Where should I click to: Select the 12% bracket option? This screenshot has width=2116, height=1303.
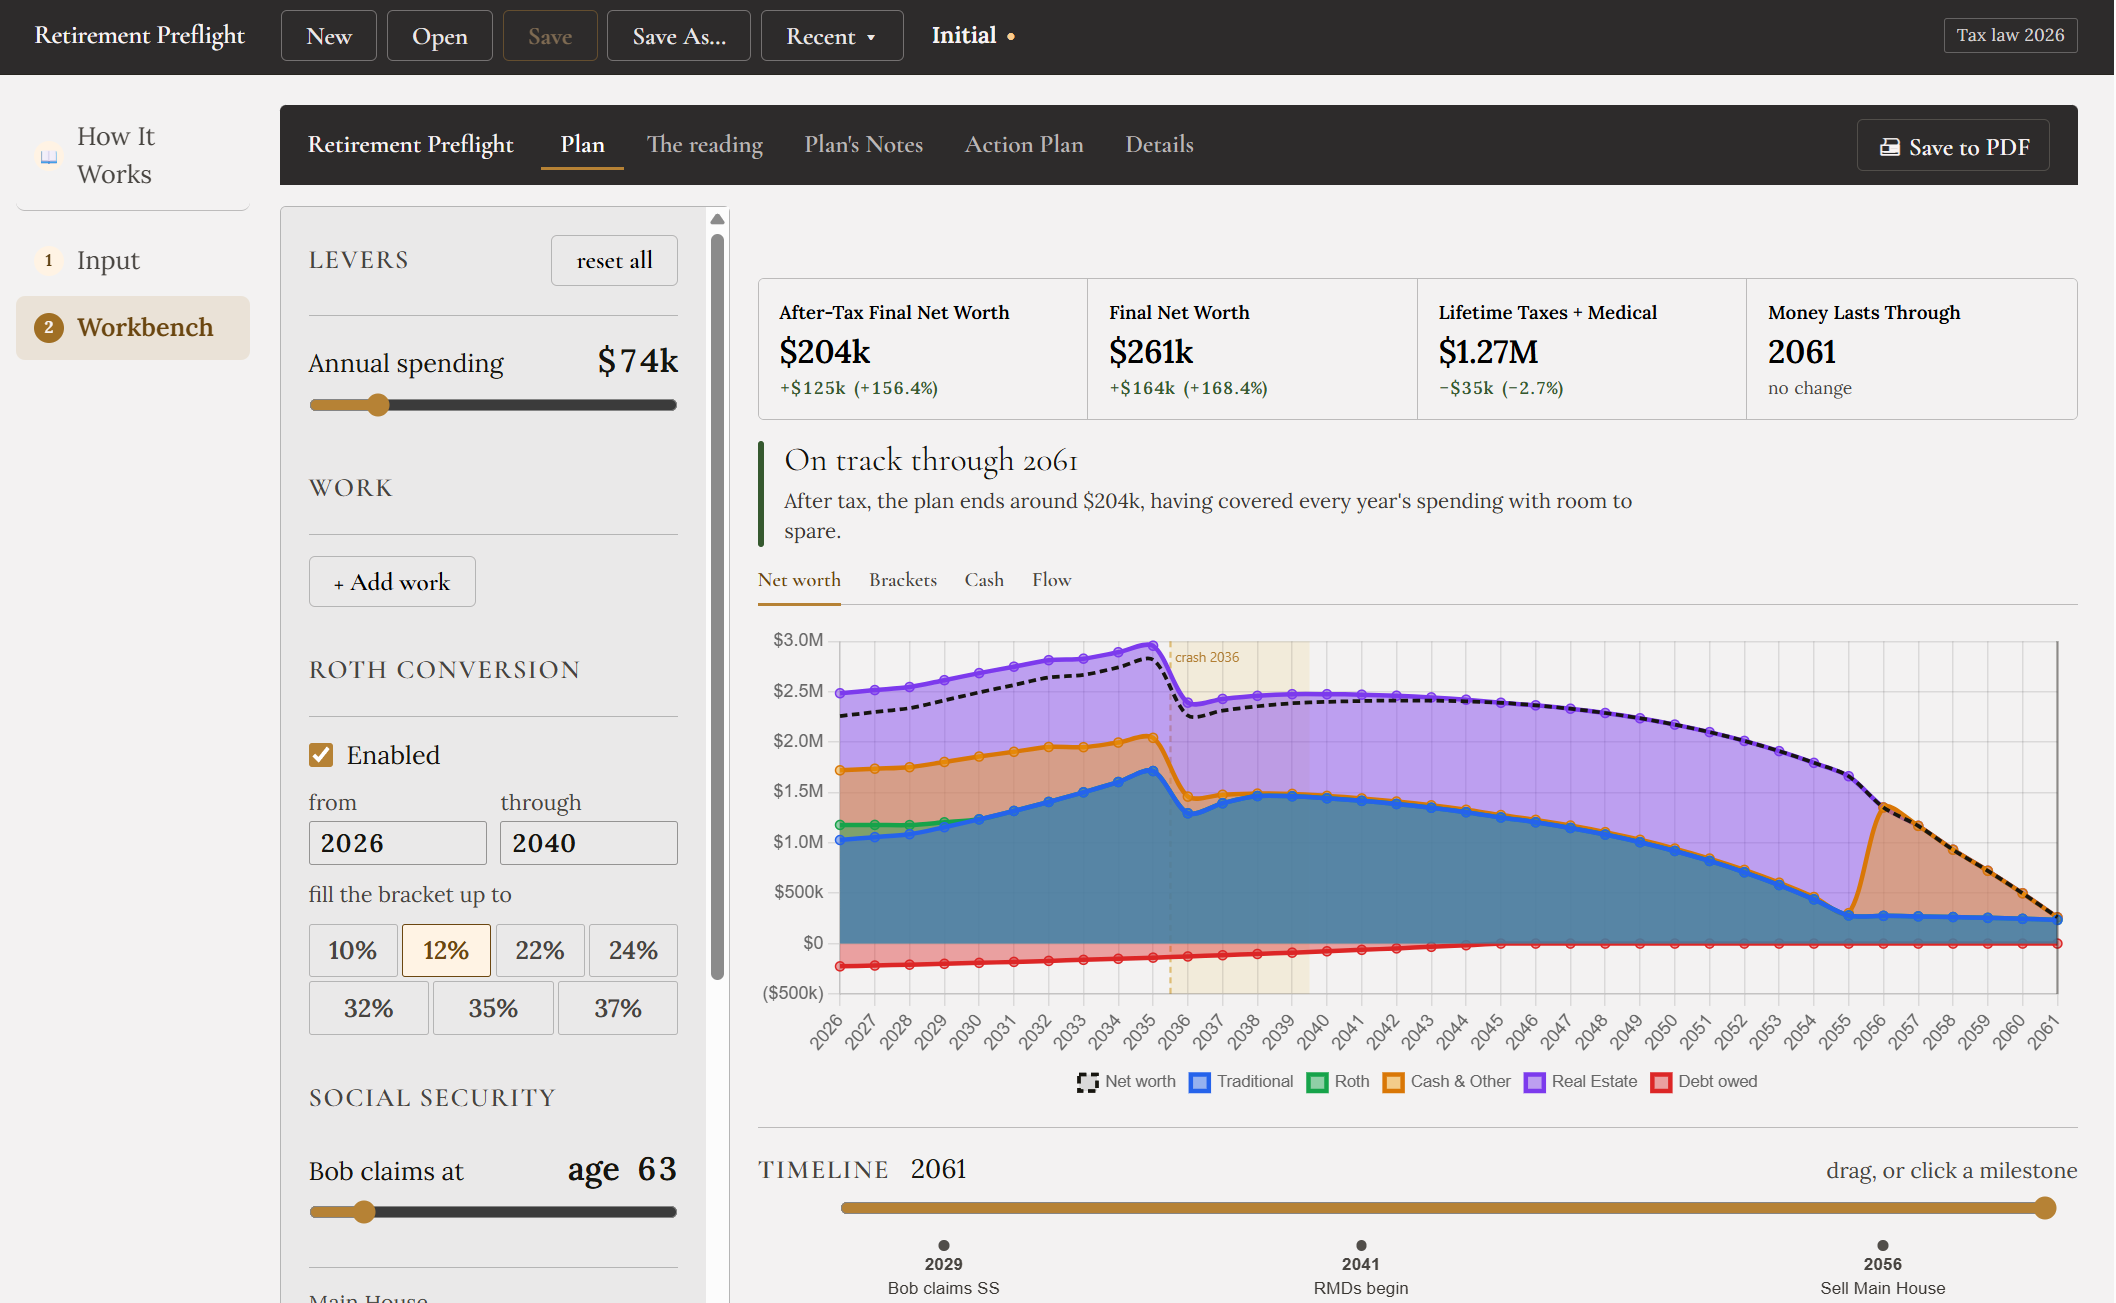click(446, 950)
